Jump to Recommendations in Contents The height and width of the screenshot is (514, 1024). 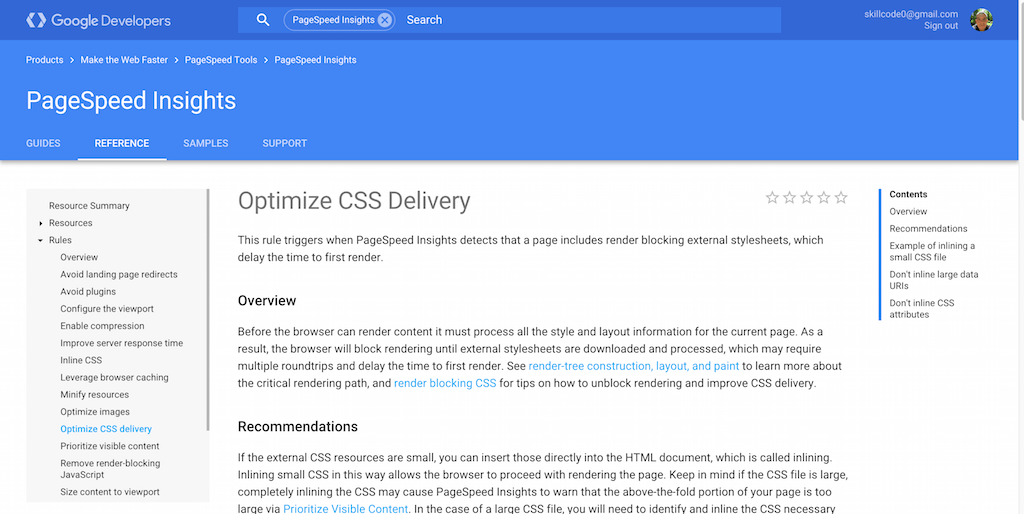tap(928, 228)
